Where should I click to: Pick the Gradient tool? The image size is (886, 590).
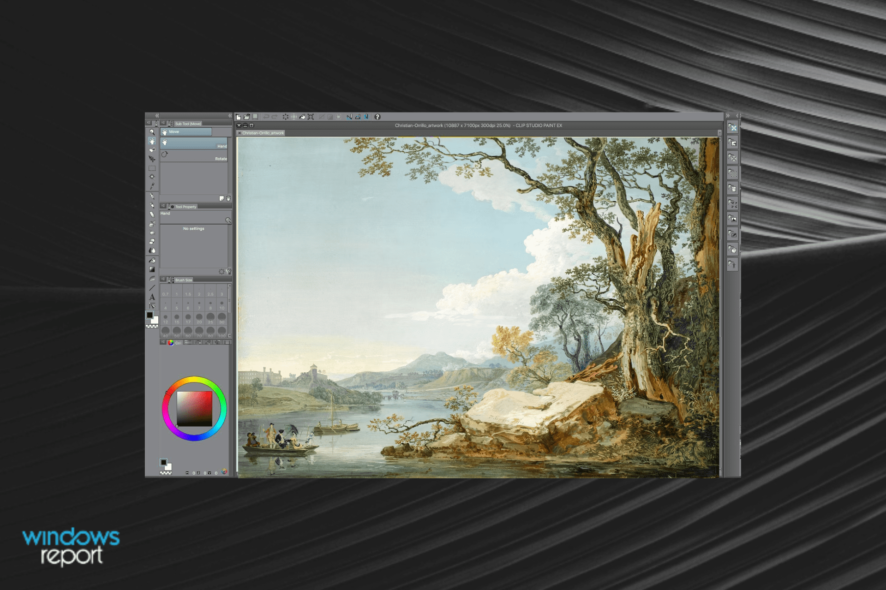(x=152, y=270)
